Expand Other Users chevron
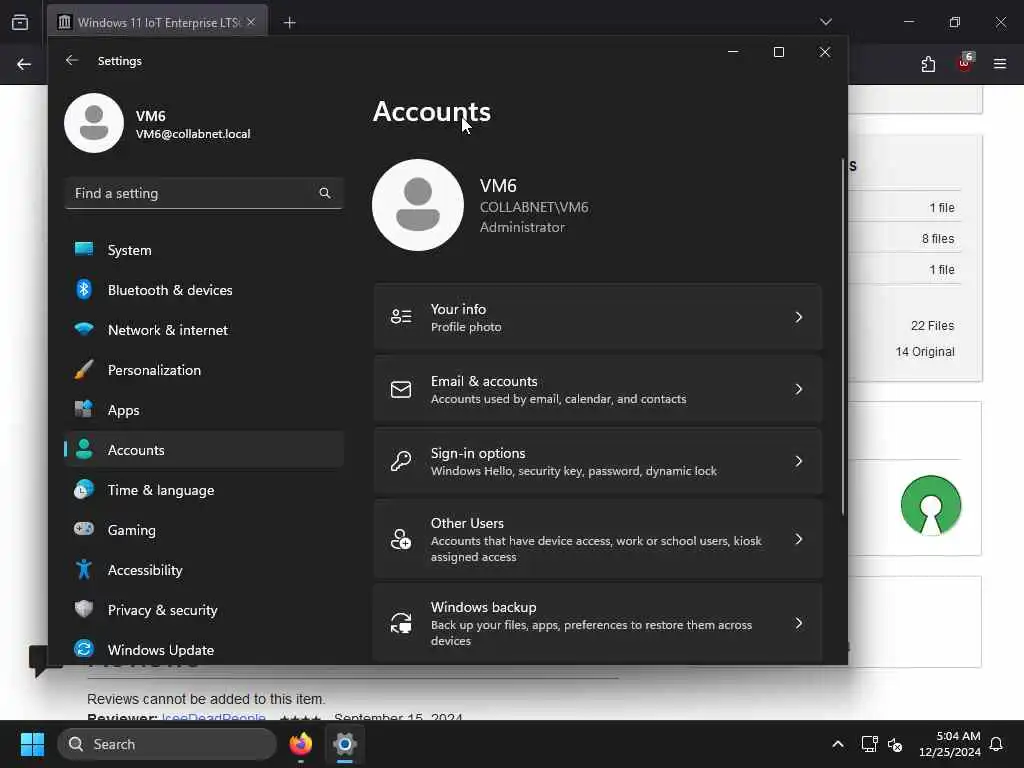The image size is (1024, 768). pos(799,539)
